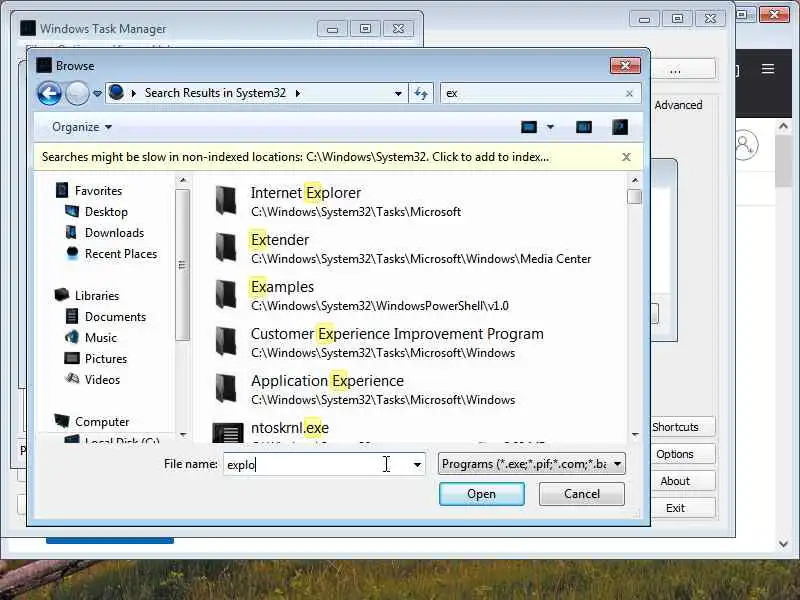The image size is (800, 600).
Task: Click the Forward navigation button in Browse dialog
Action: [x=78, y=93]
